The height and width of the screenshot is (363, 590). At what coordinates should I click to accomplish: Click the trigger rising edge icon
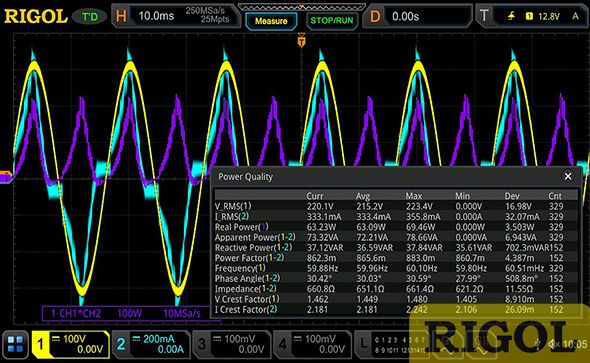(x=511, y=16)
